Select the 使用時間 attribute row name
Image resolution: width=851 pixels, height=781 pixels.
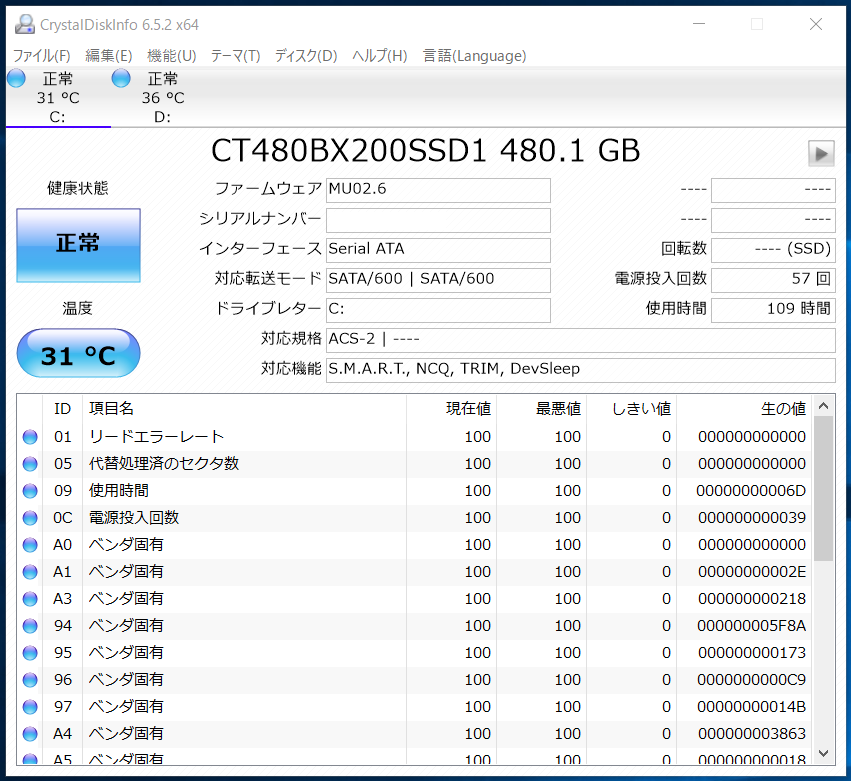[x=119, y=491]
